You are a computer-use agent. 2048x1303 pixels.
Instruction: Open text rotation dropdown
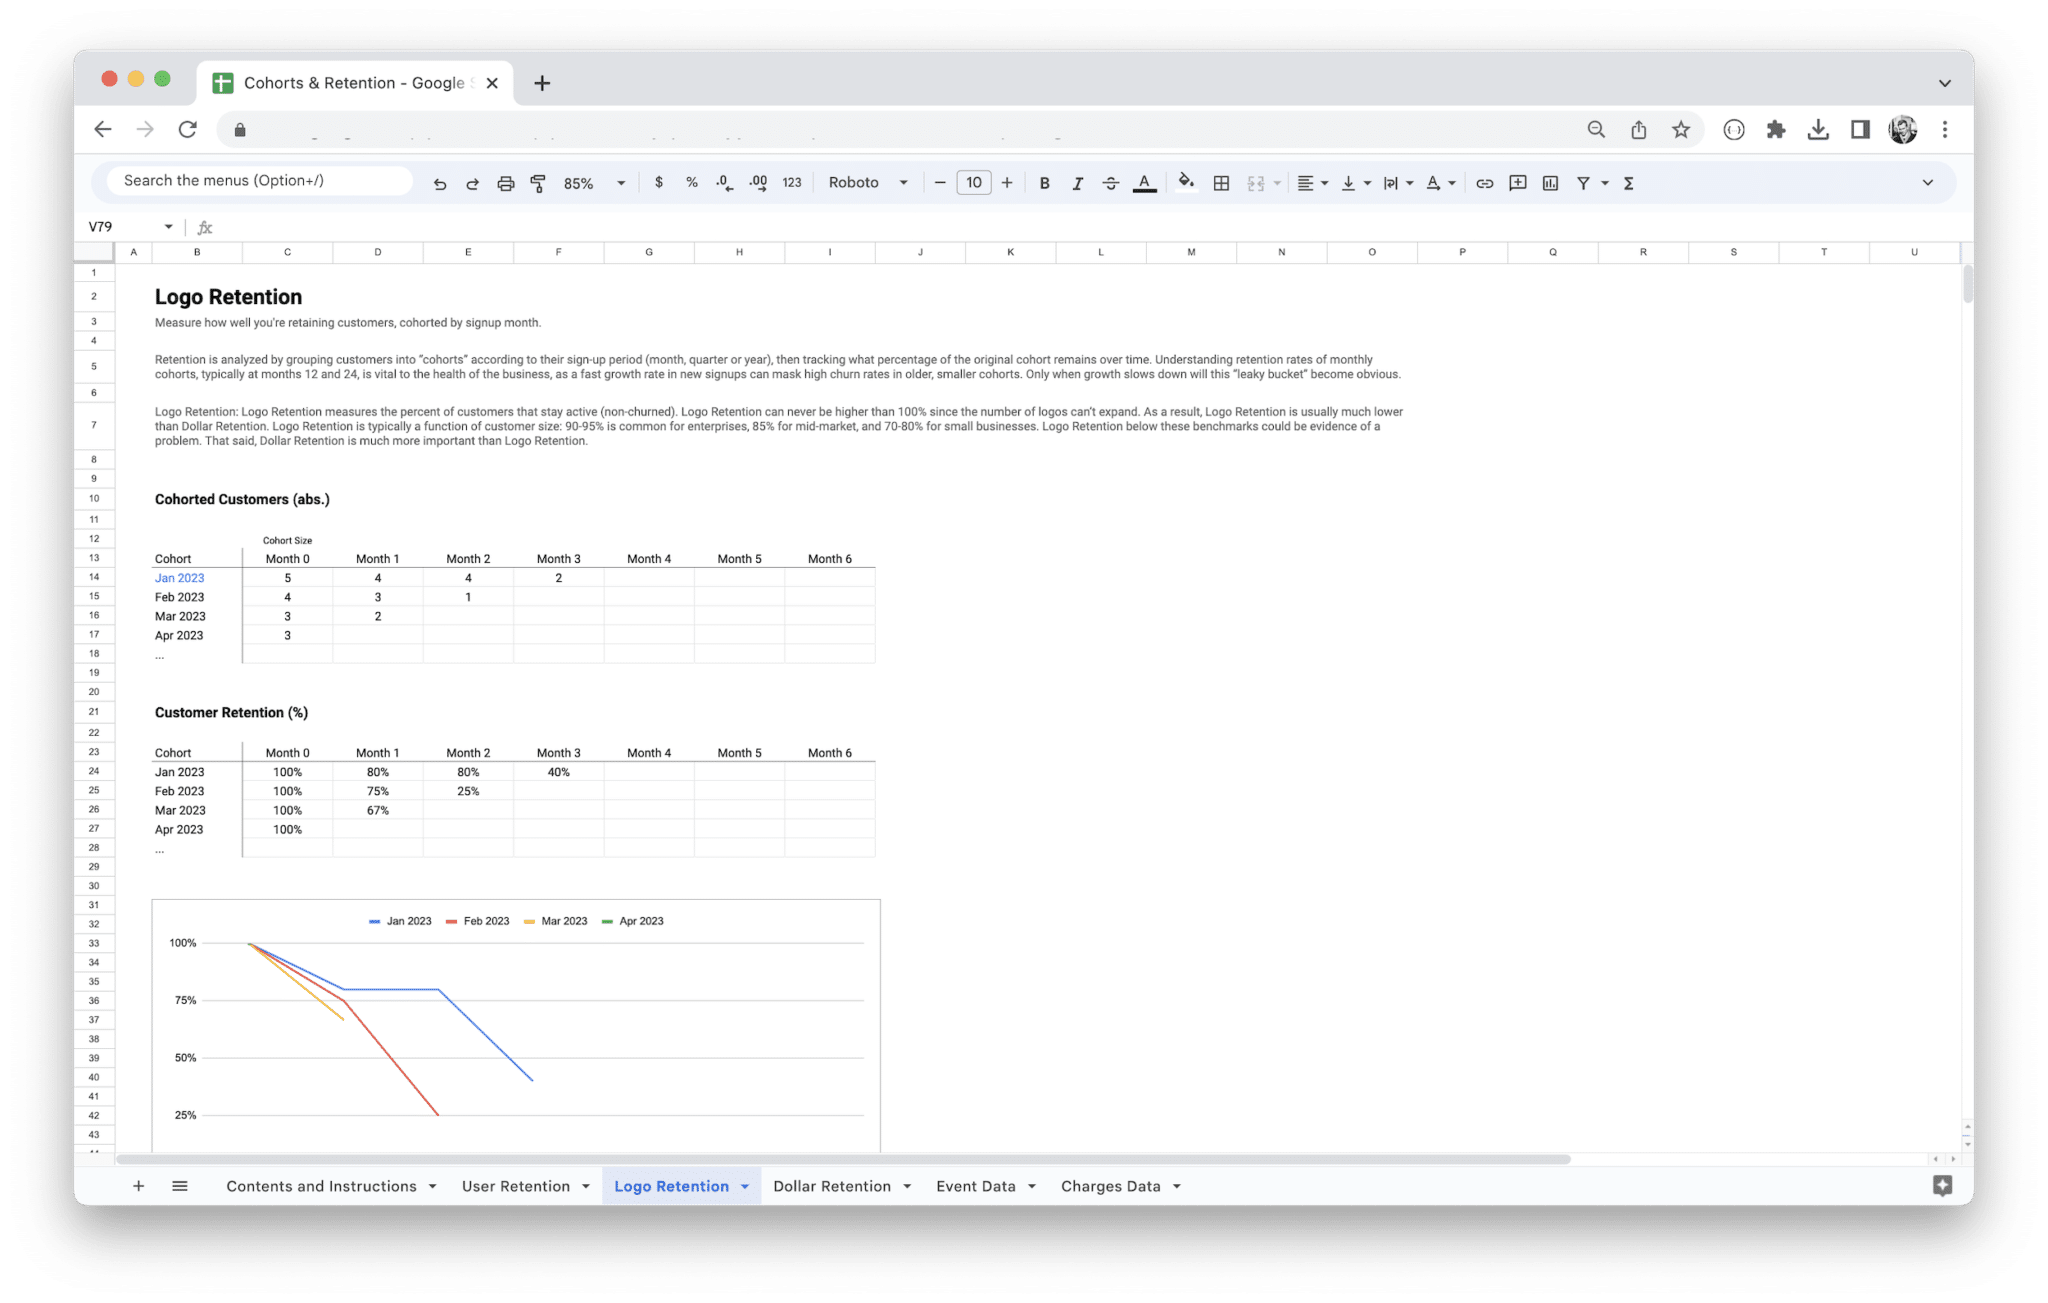pos(1440,183)
